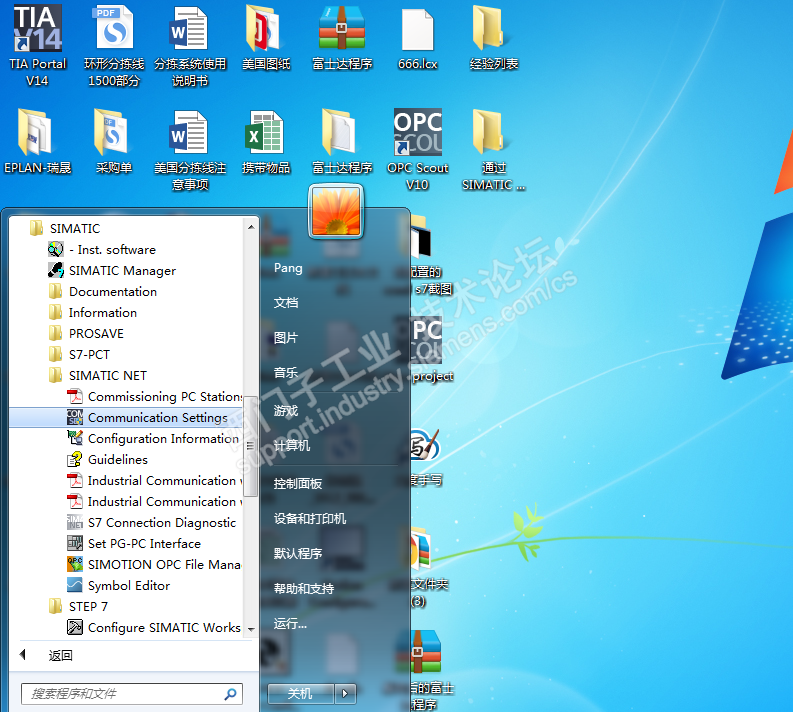Open the 666.lcx file icon
The height and width of the screenshot is (712, 793).
click(x=418, y=38)
